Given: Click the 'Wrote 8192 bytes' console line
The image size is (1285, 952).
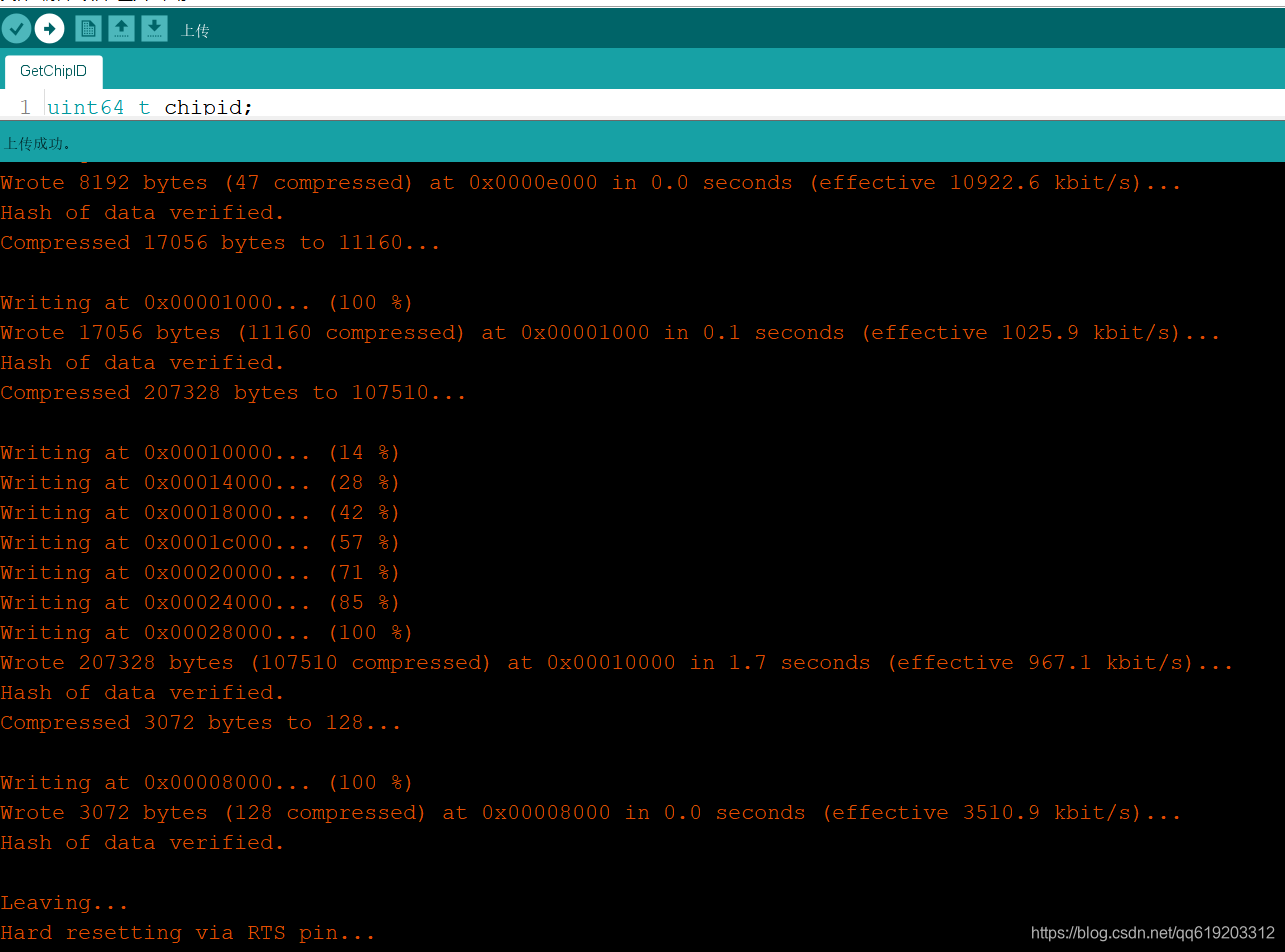Looking at the screenshot, I should (591, 183).
